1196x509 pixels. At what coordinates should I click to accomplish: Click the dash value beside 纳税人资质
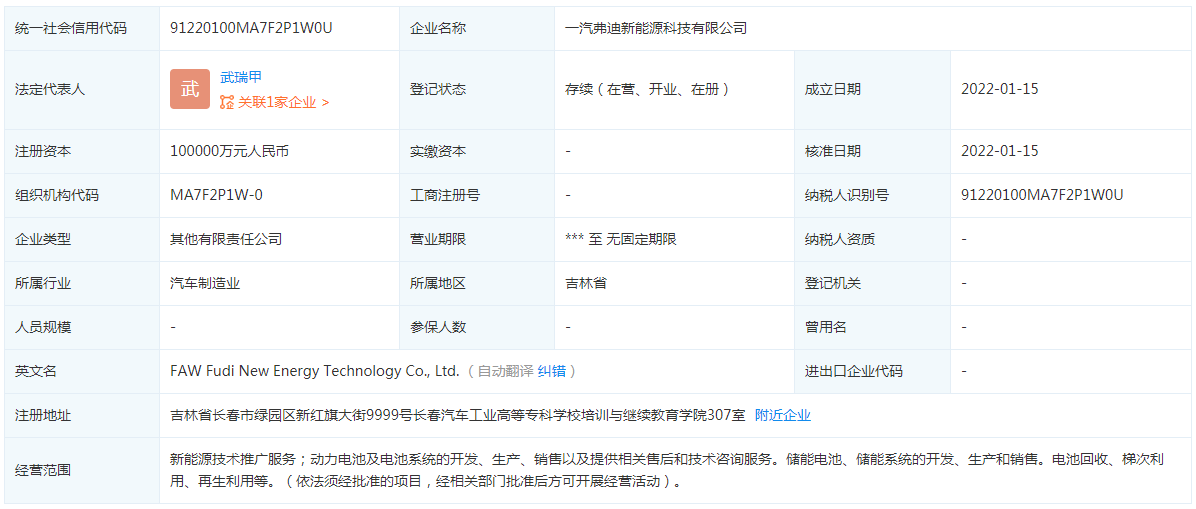[x=964, y=240]
